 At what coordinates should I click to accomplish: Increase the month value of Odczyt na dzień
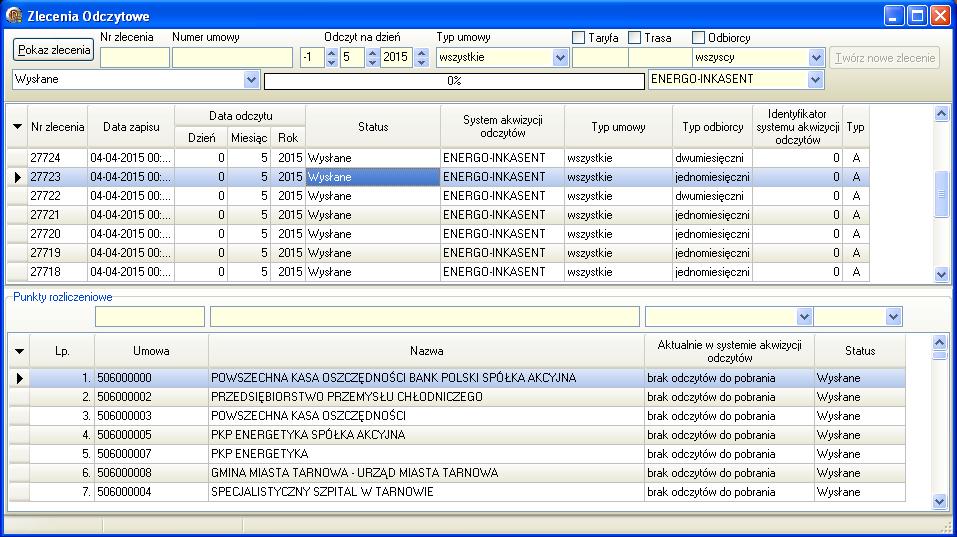click(x=372, y=53)
